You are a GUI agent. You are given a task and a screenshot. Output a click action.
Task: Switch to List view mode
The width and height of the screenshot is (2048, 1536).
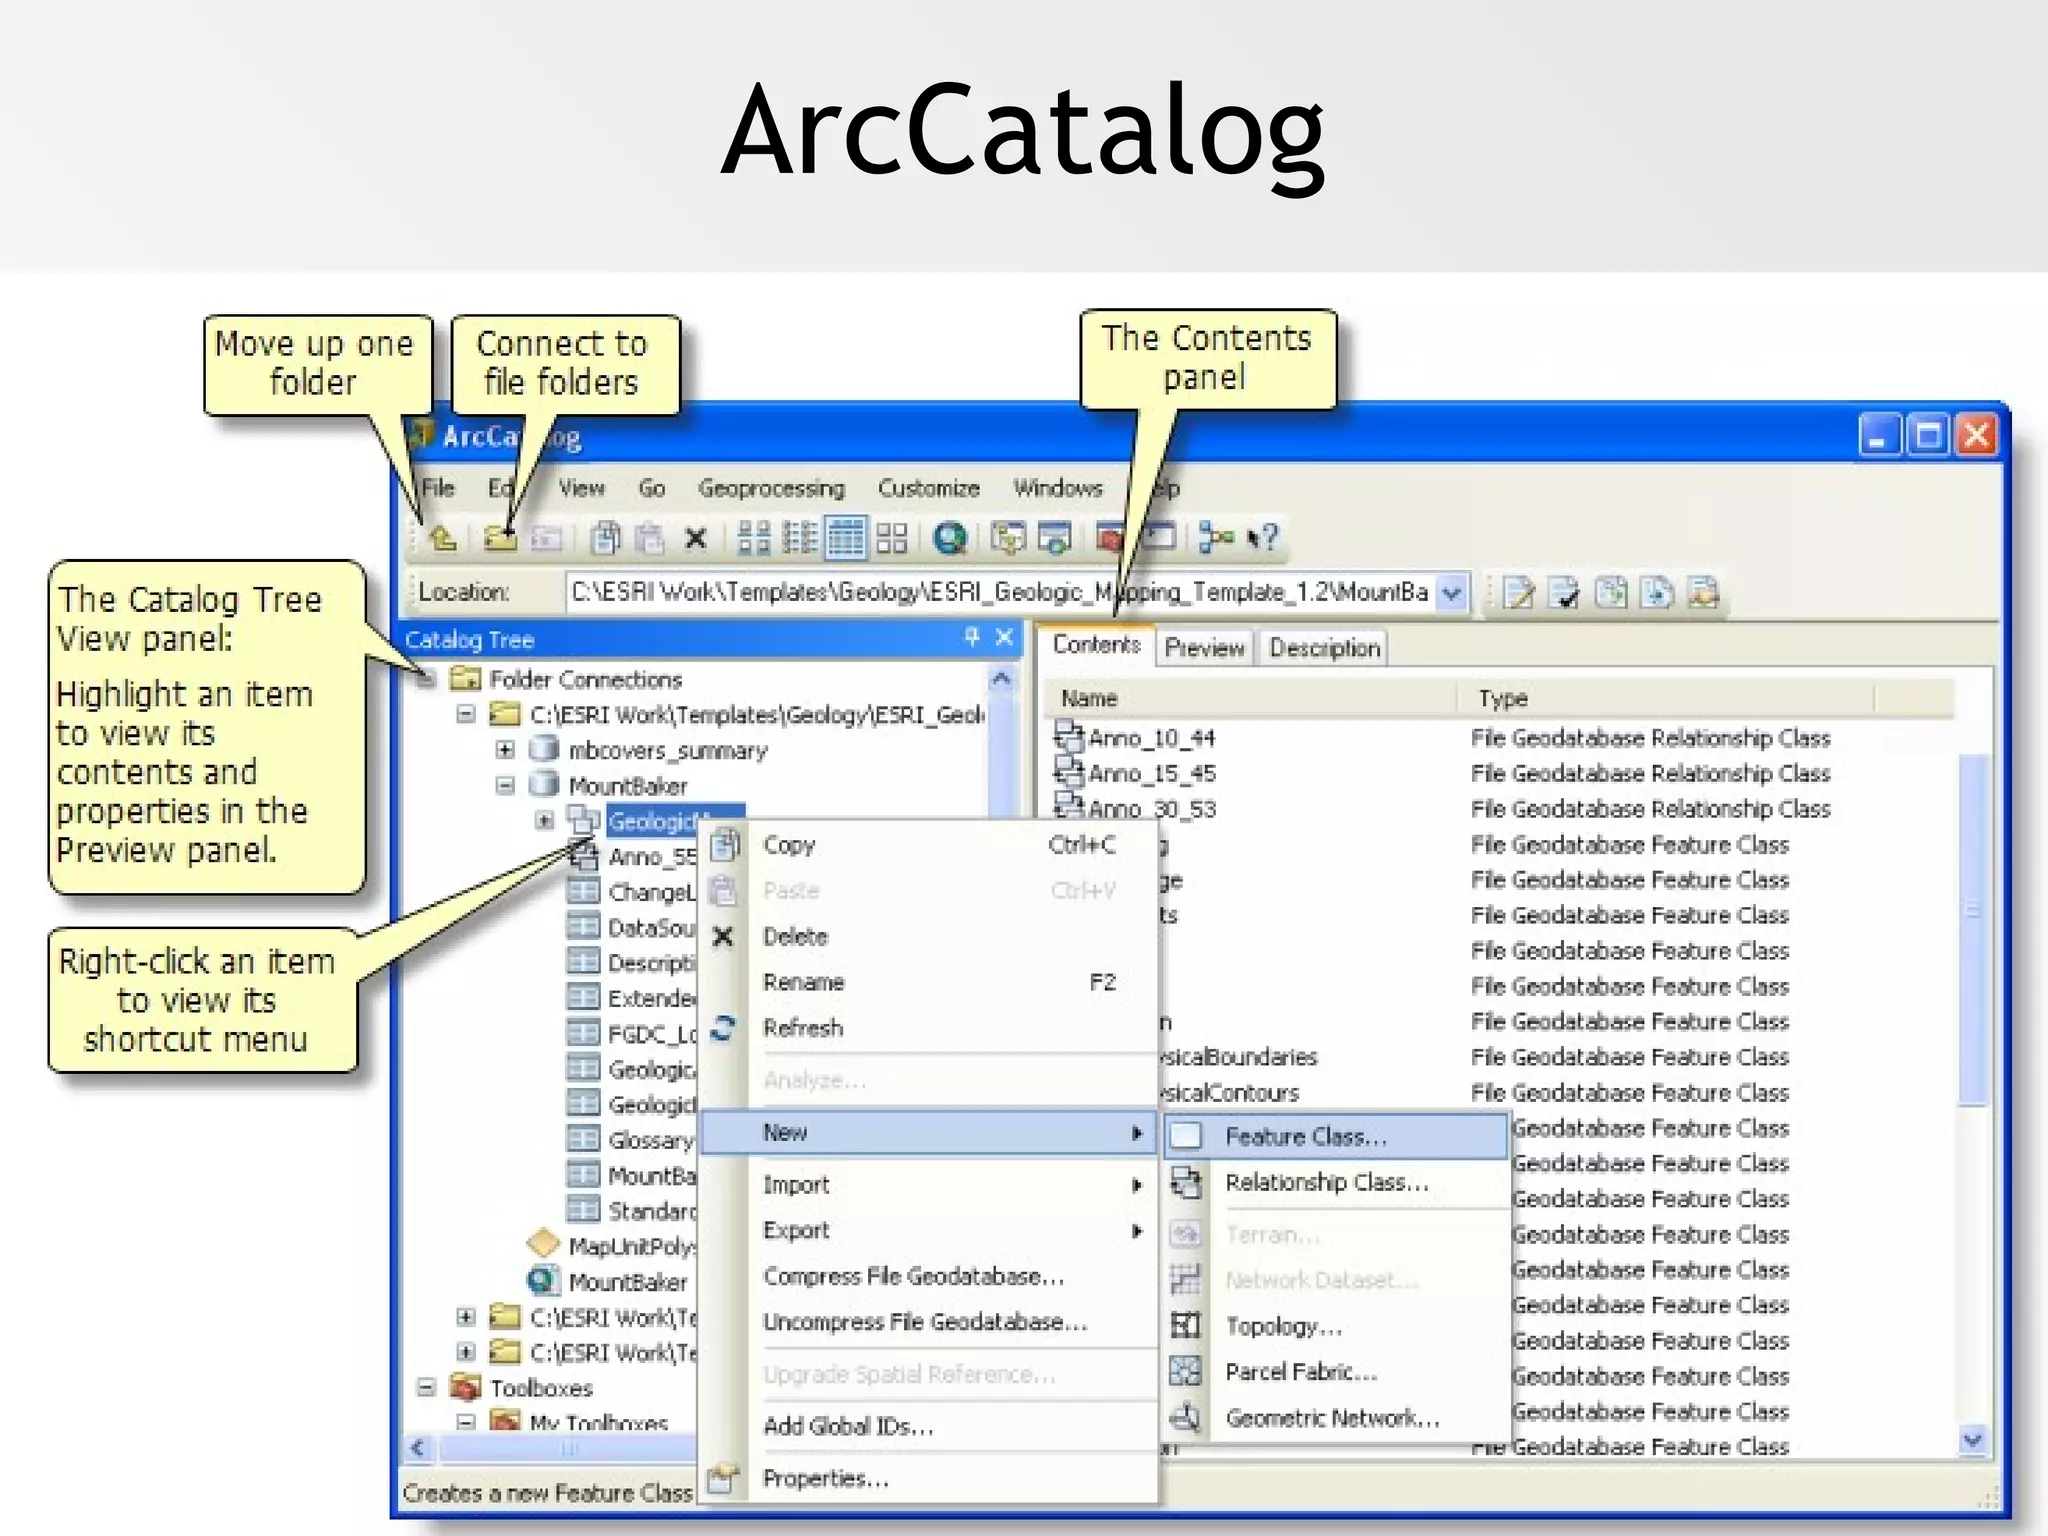[x=799, y=538]
